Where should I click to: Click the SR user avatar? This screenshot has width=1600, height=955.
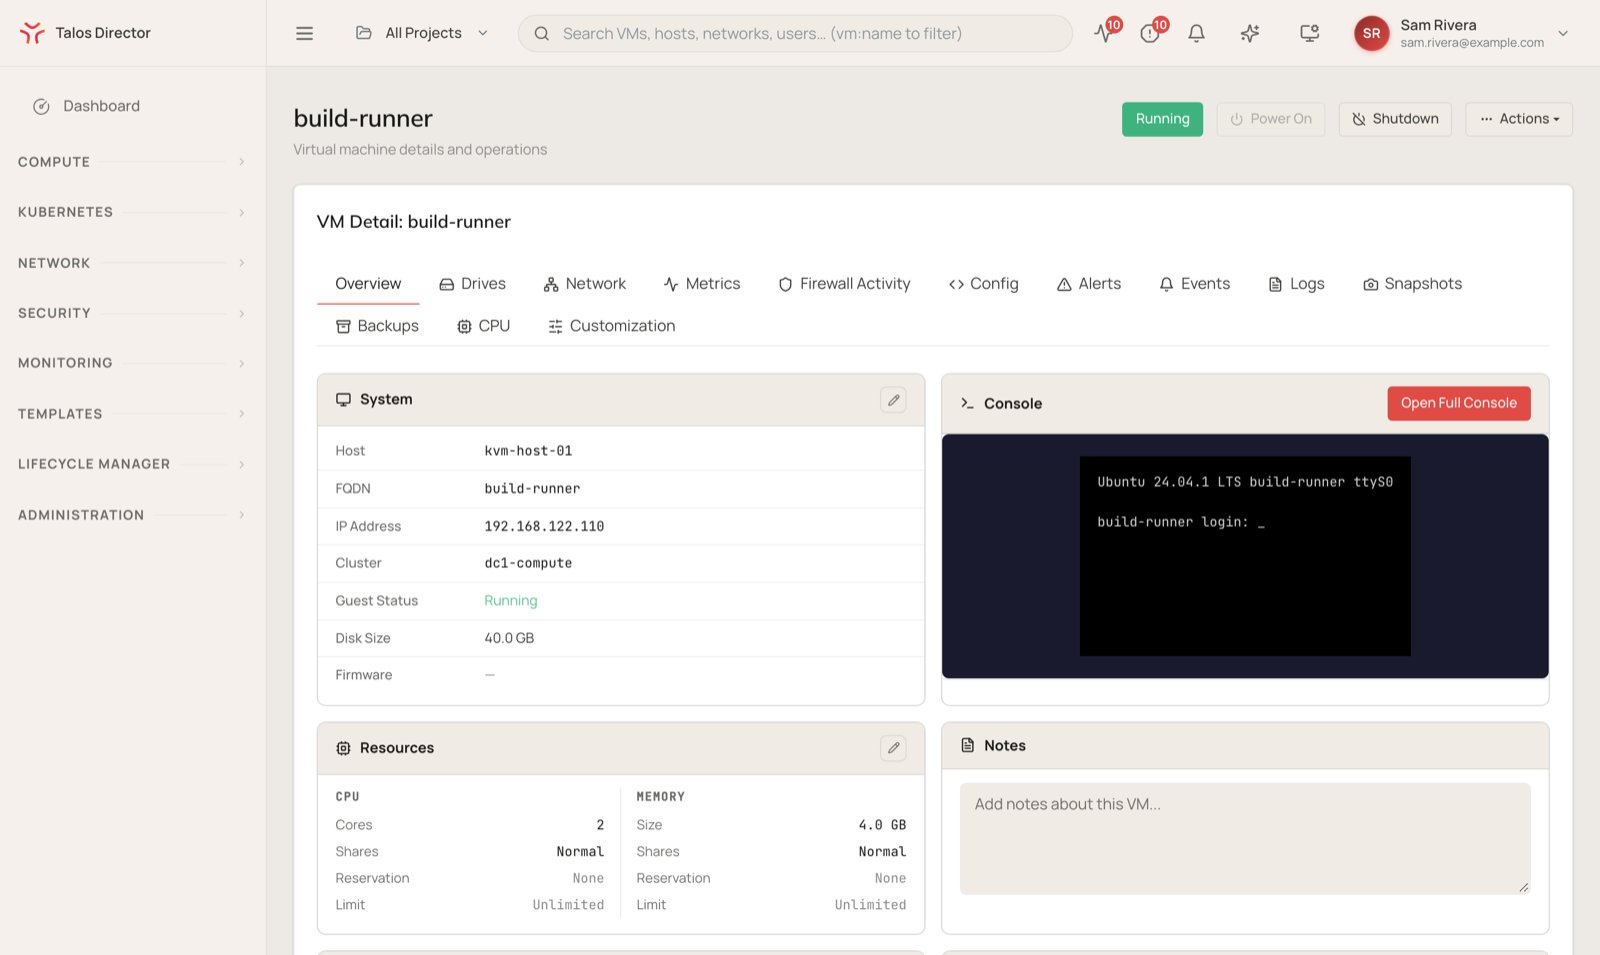click(x=1371, y=33)
